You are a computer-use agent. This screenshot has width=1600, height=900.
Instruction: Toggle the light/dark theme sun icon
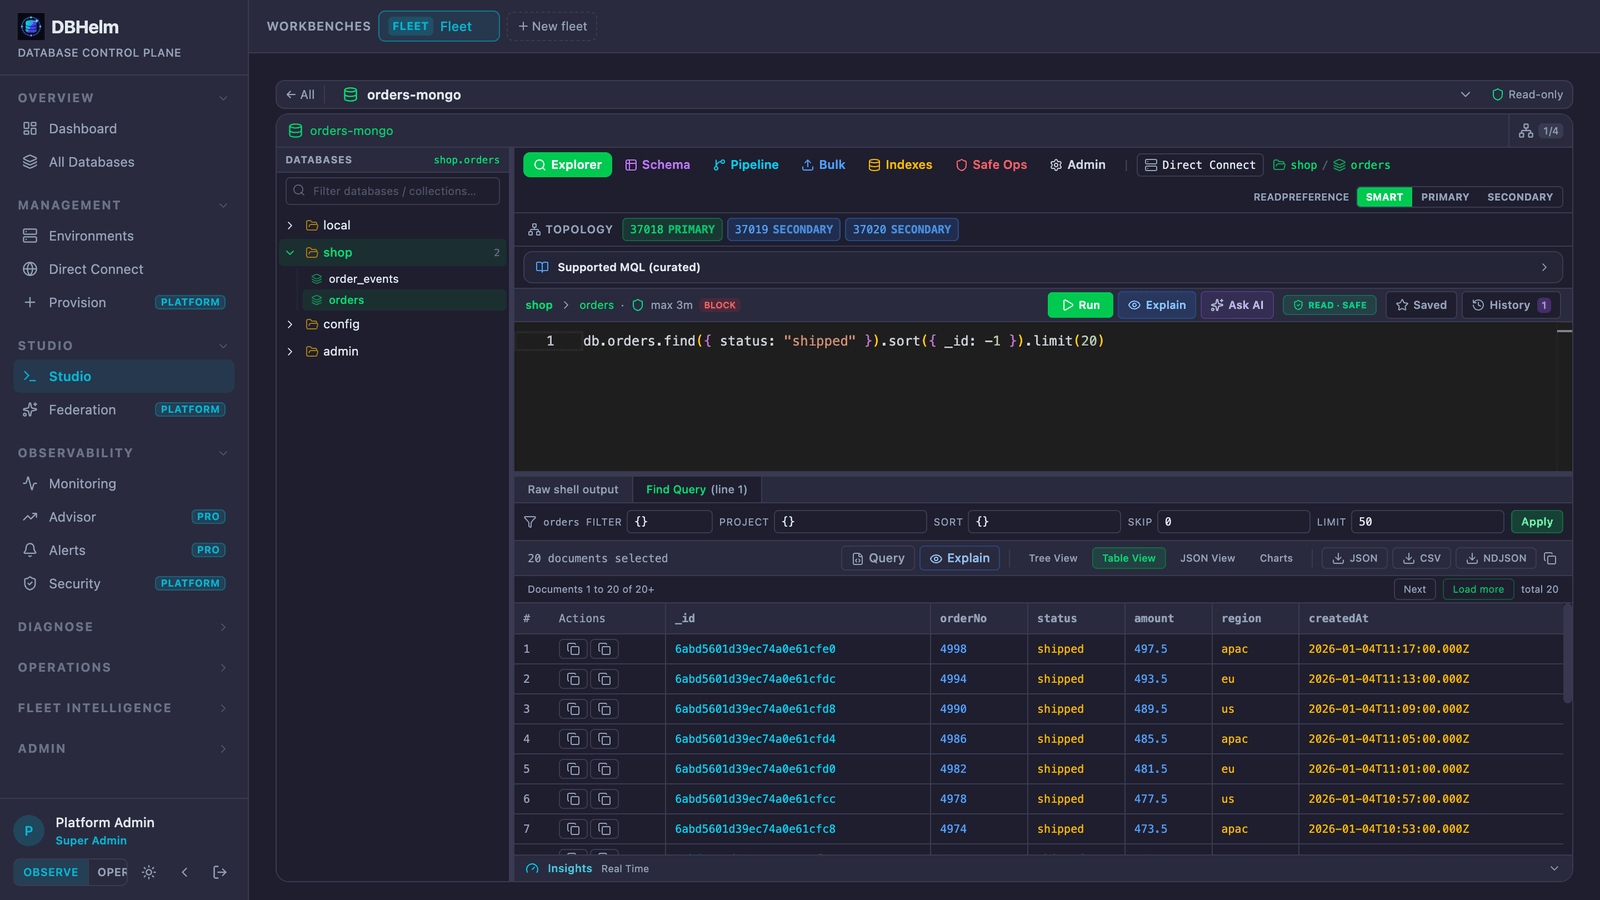[x=149, y=872]
